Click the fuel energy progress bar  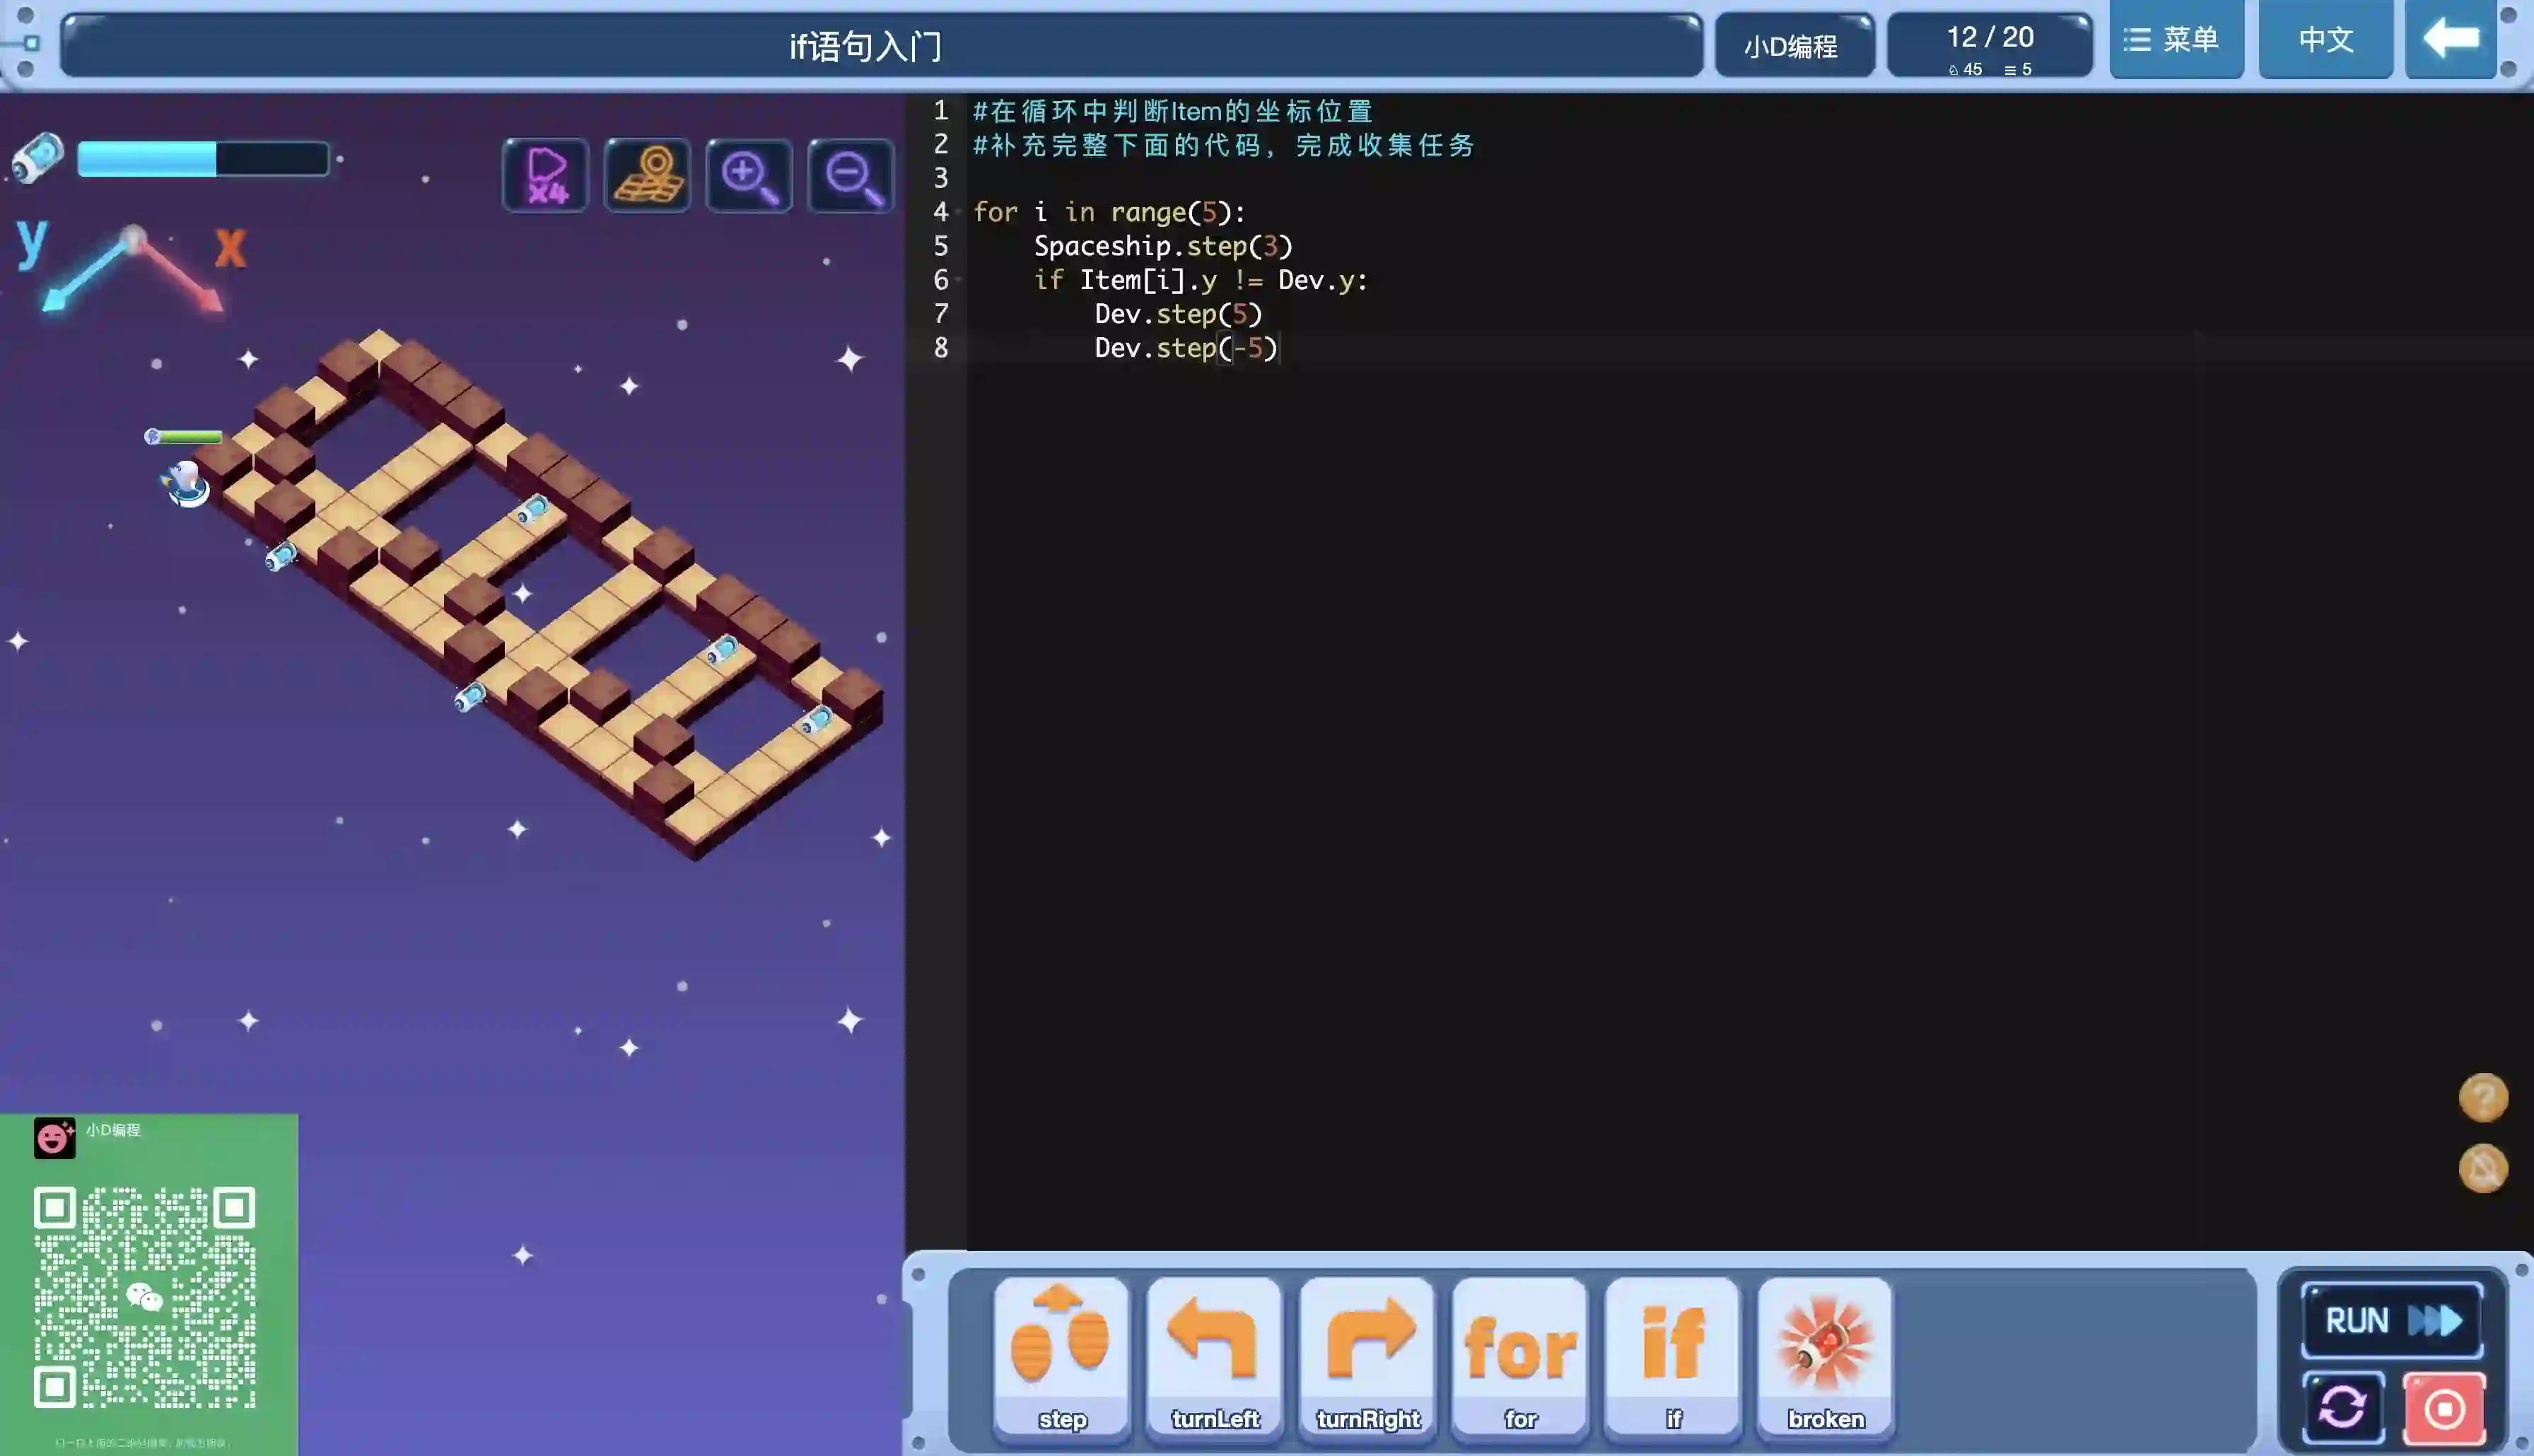[203, 159]
